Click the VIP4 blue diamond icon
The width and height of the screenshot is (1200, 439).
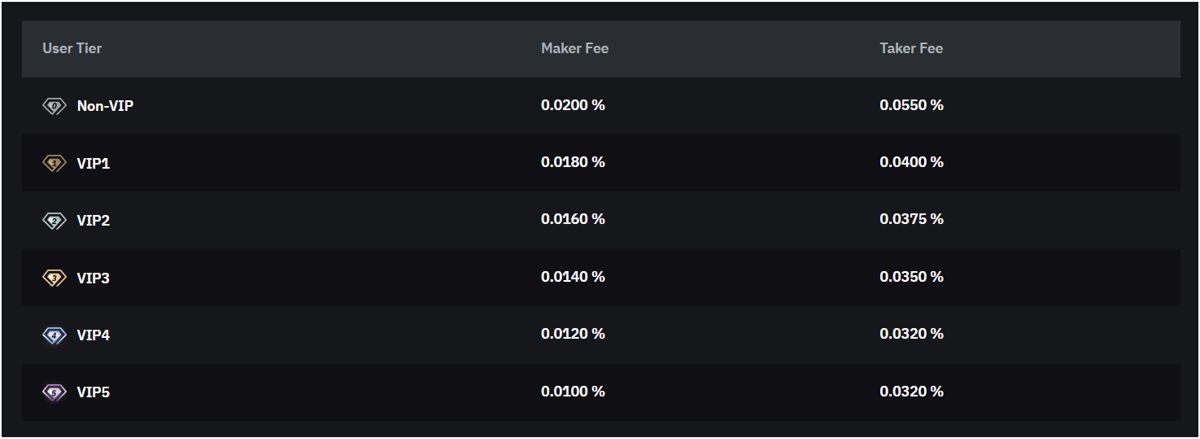[54, 335]
